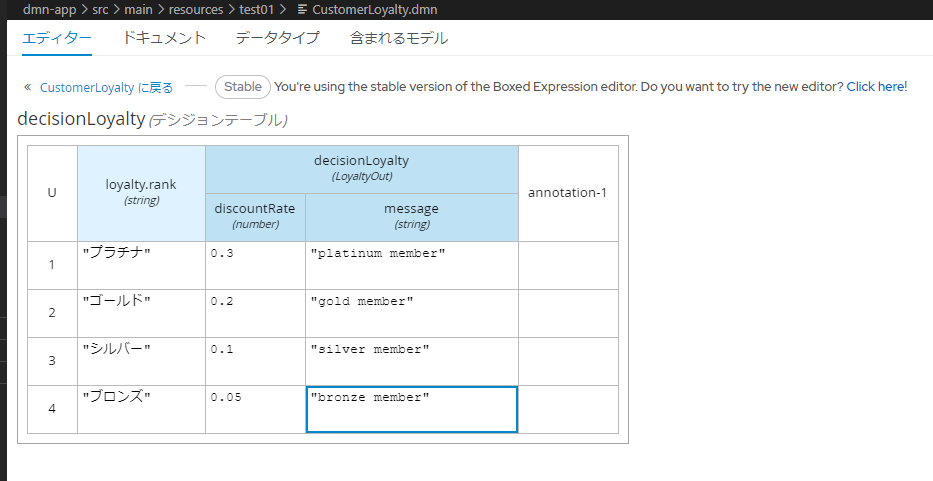Screen dimensions: 933x481
Task: Select the 含まれるモデル tab
Action: click(x=399, y=38)
